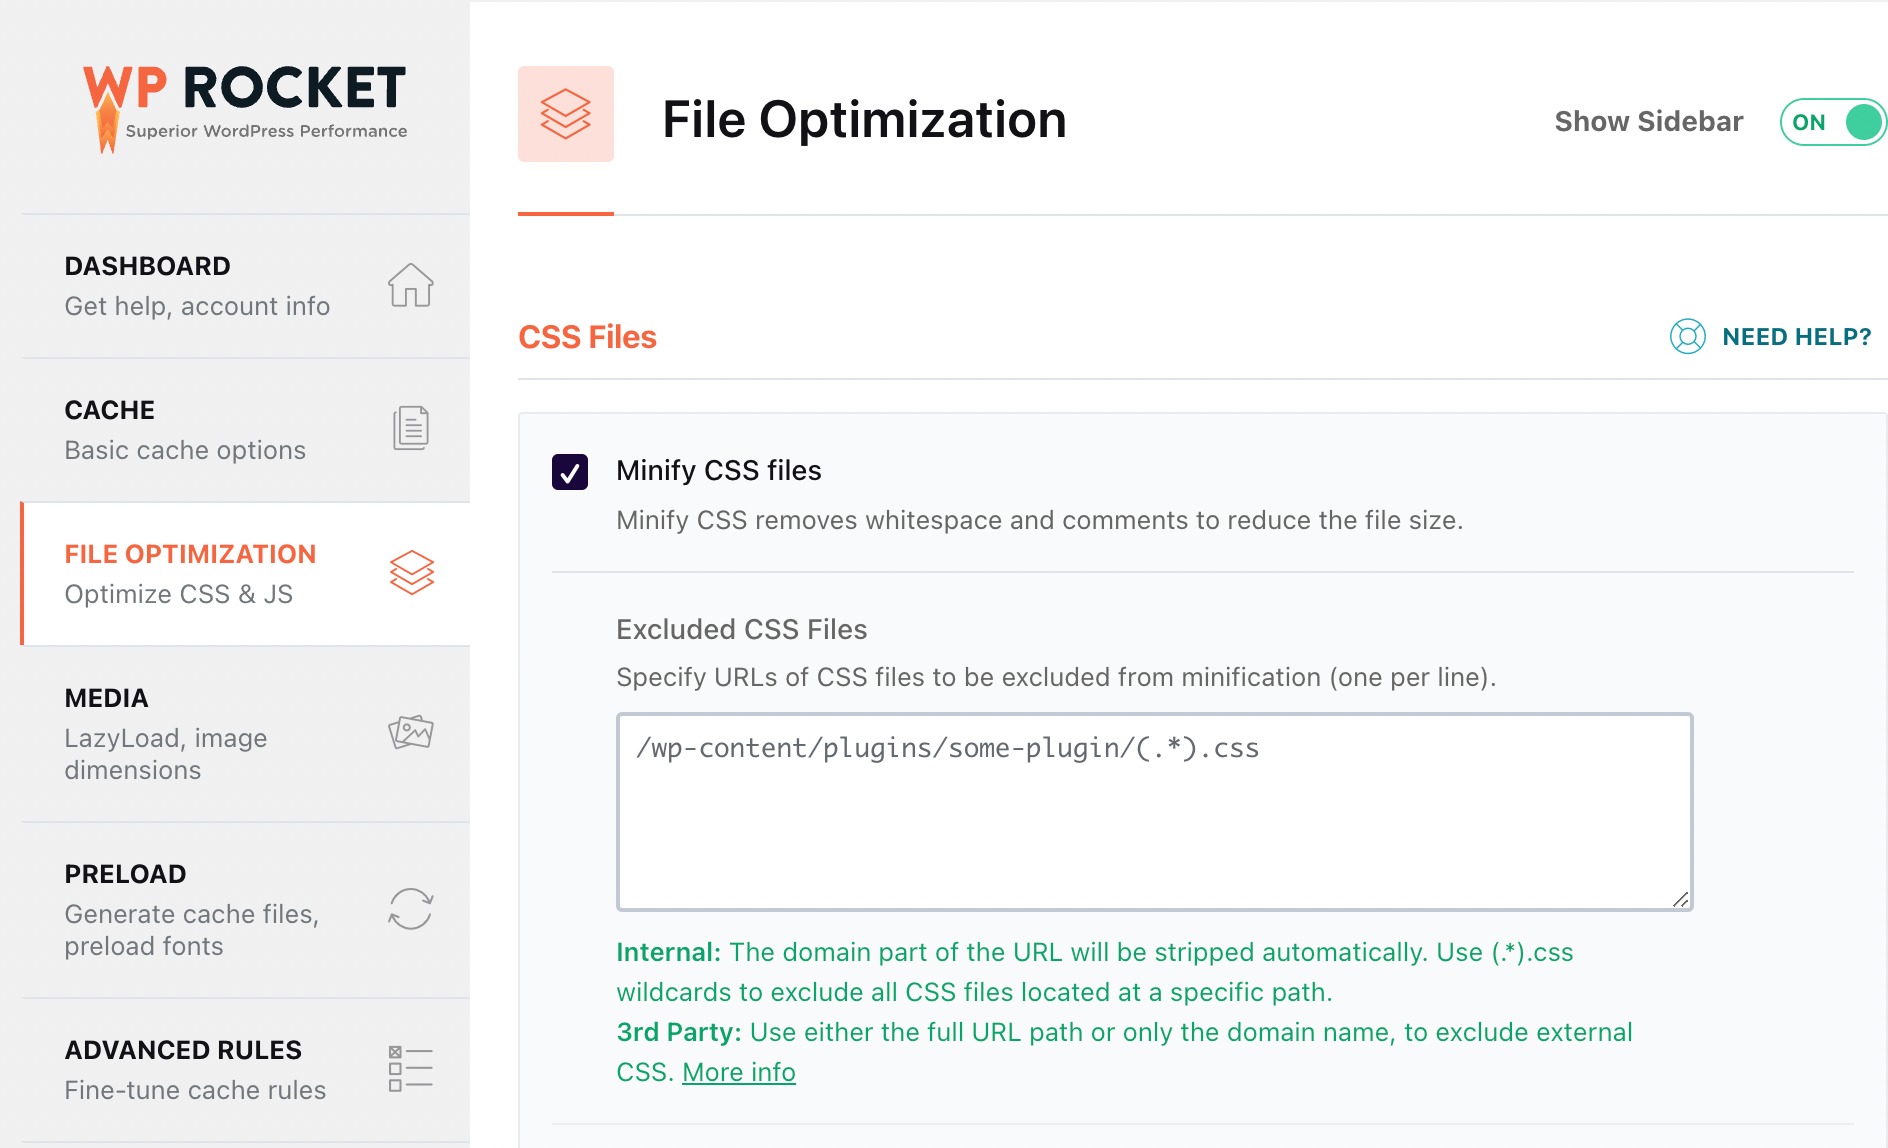1888x1148 pixels.
Task: Click the File Optimization layers icon in sidebar
Action: [413, 572]
